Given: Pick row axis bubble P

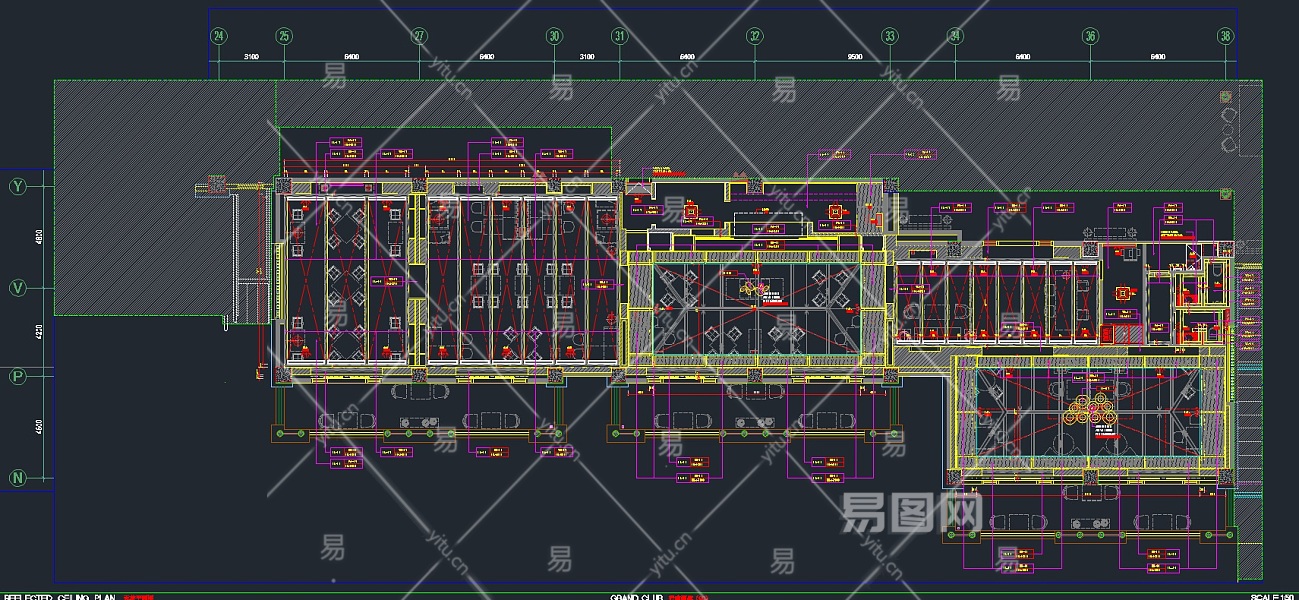Looking at the screenshot, I should click(18, 376).
